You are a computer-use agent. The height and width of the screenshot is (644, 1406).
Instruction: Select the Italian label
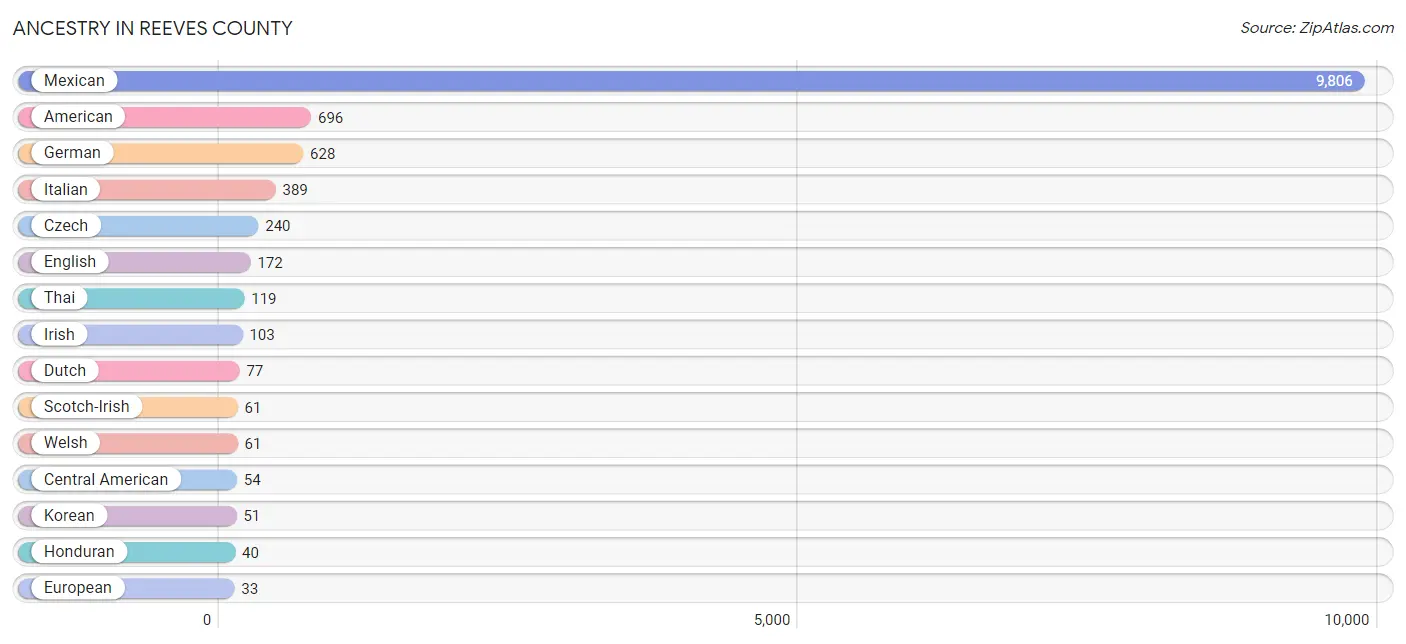tap(66, 190)
